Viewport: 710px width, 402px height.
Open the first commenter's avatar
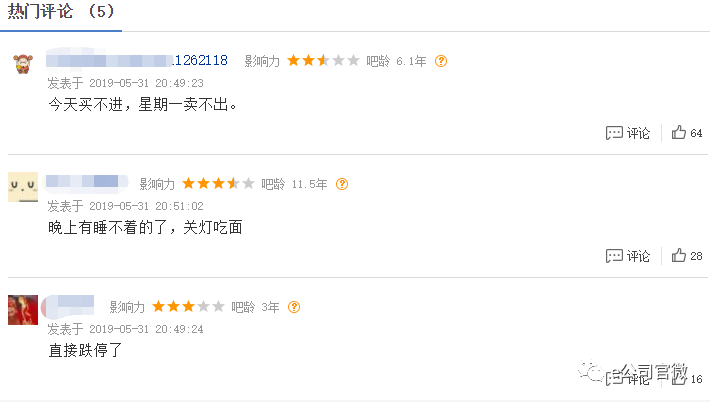pyautogui.click(x=23, y=64)
